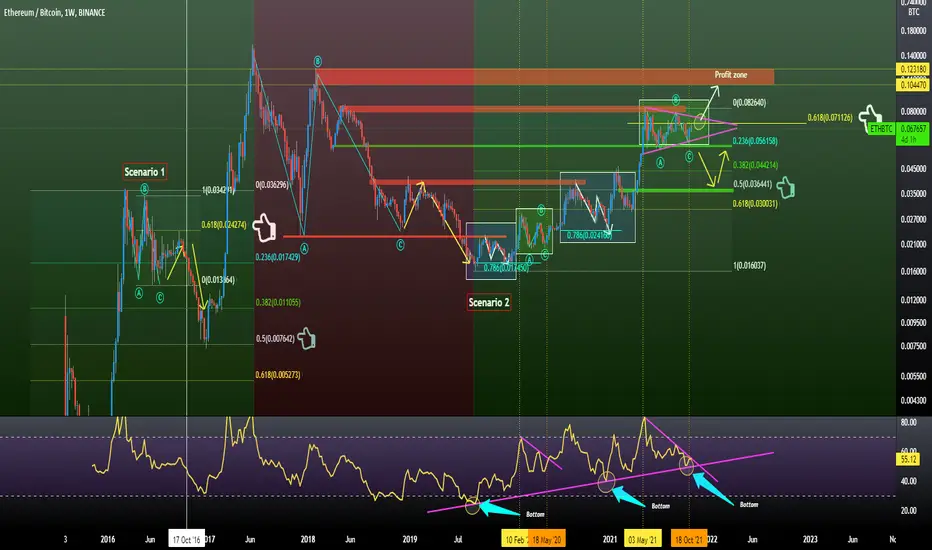Select the 03 May '21 date marker
Screen dimensions: 932x550
(643, 539)
